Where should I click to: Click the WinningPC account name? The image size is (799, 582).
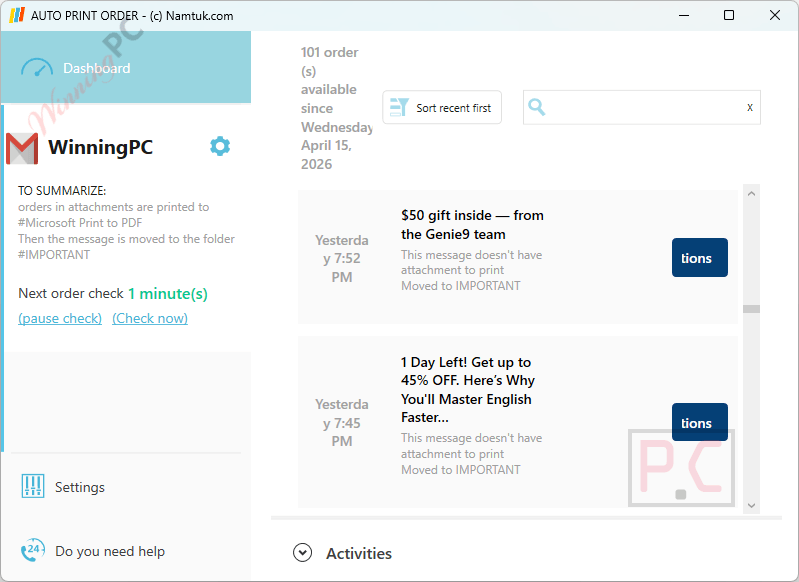tap(100, 147)
